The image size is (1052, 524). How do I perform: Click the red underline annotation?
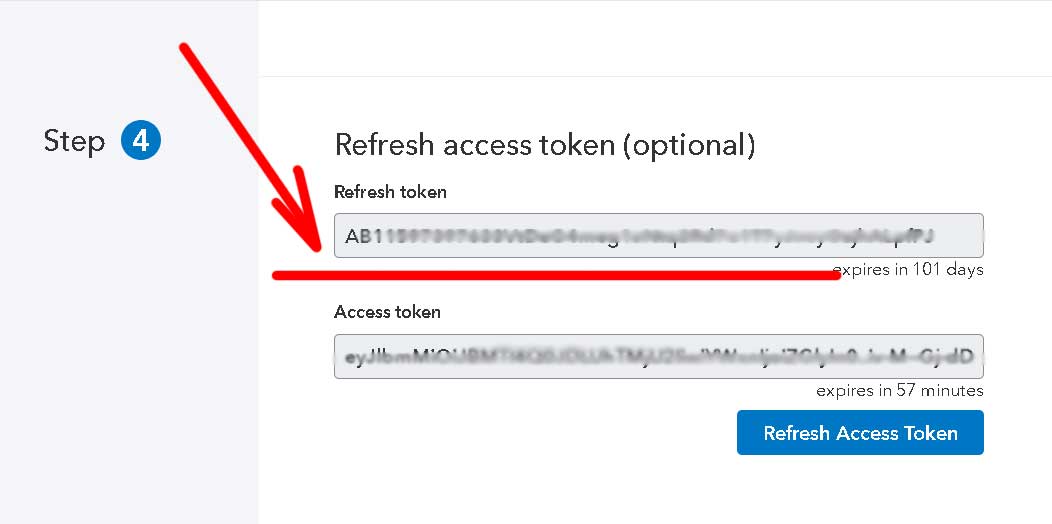(556, 275)
